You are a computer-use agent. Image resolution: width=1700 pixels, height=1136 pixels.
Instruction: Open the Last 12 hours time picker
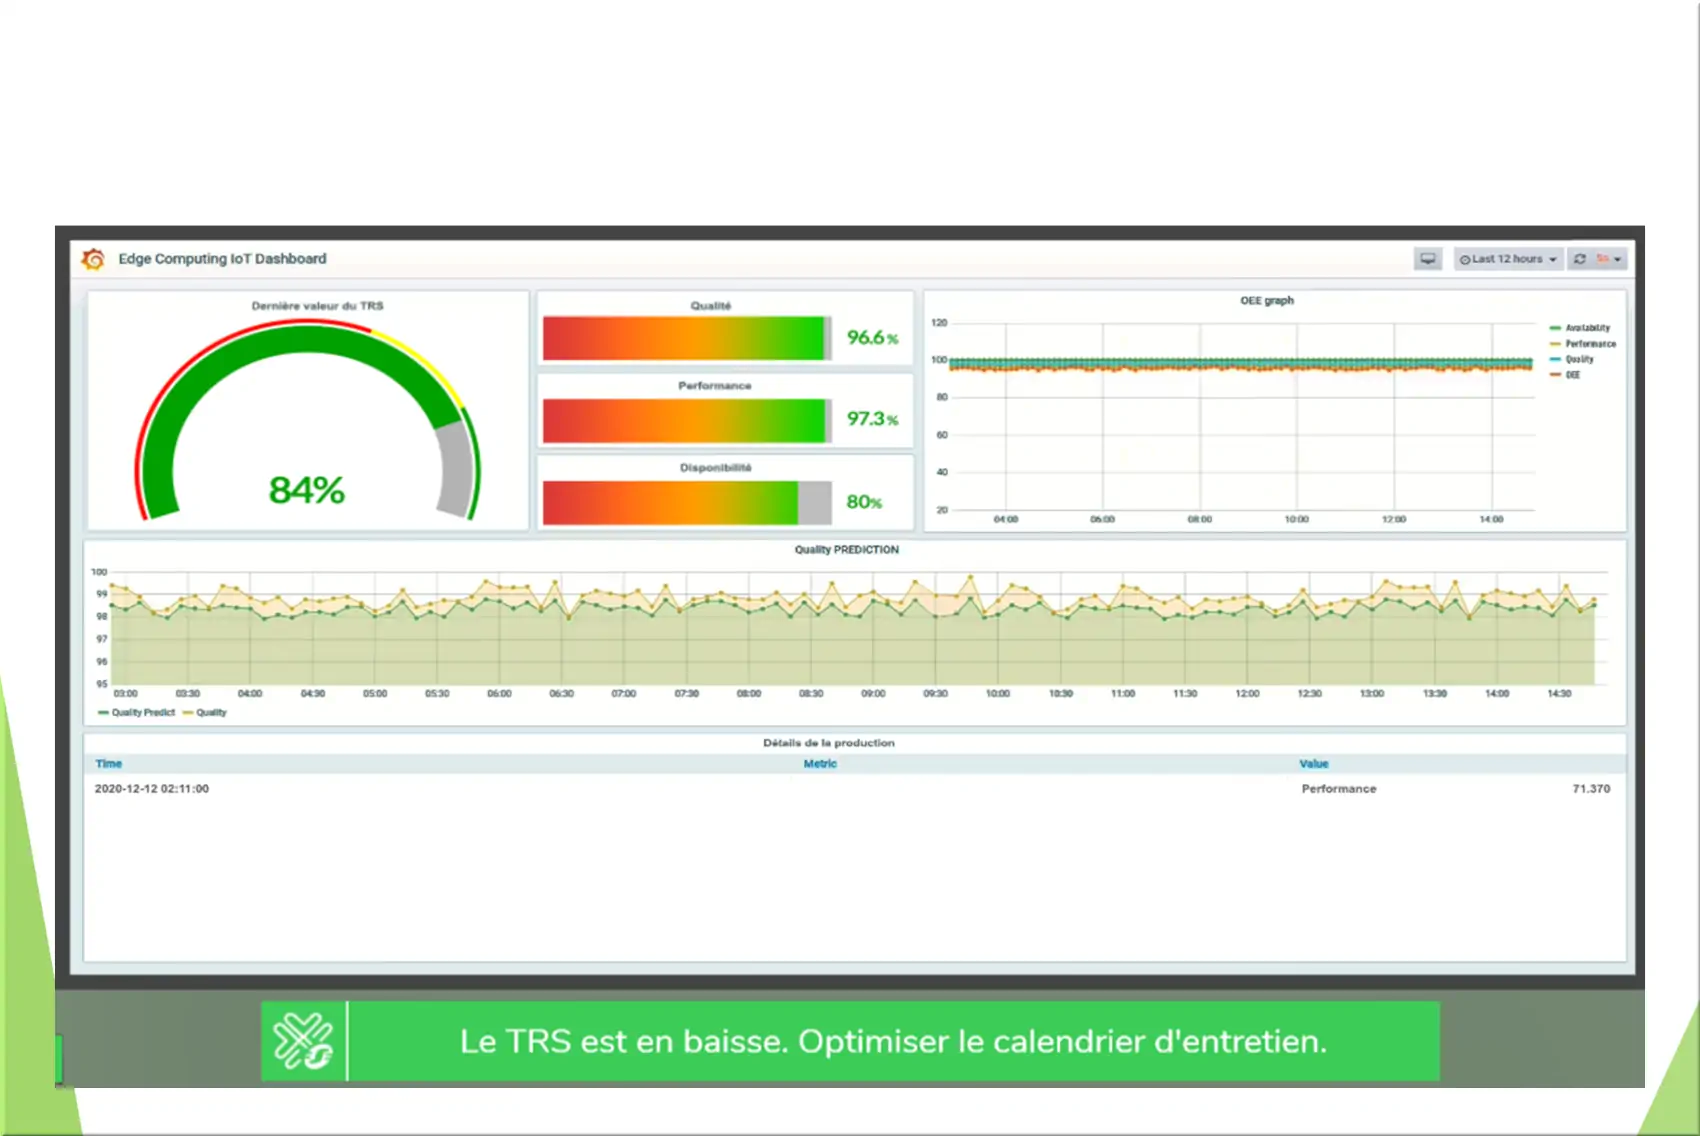click(x=1508, y=259)
